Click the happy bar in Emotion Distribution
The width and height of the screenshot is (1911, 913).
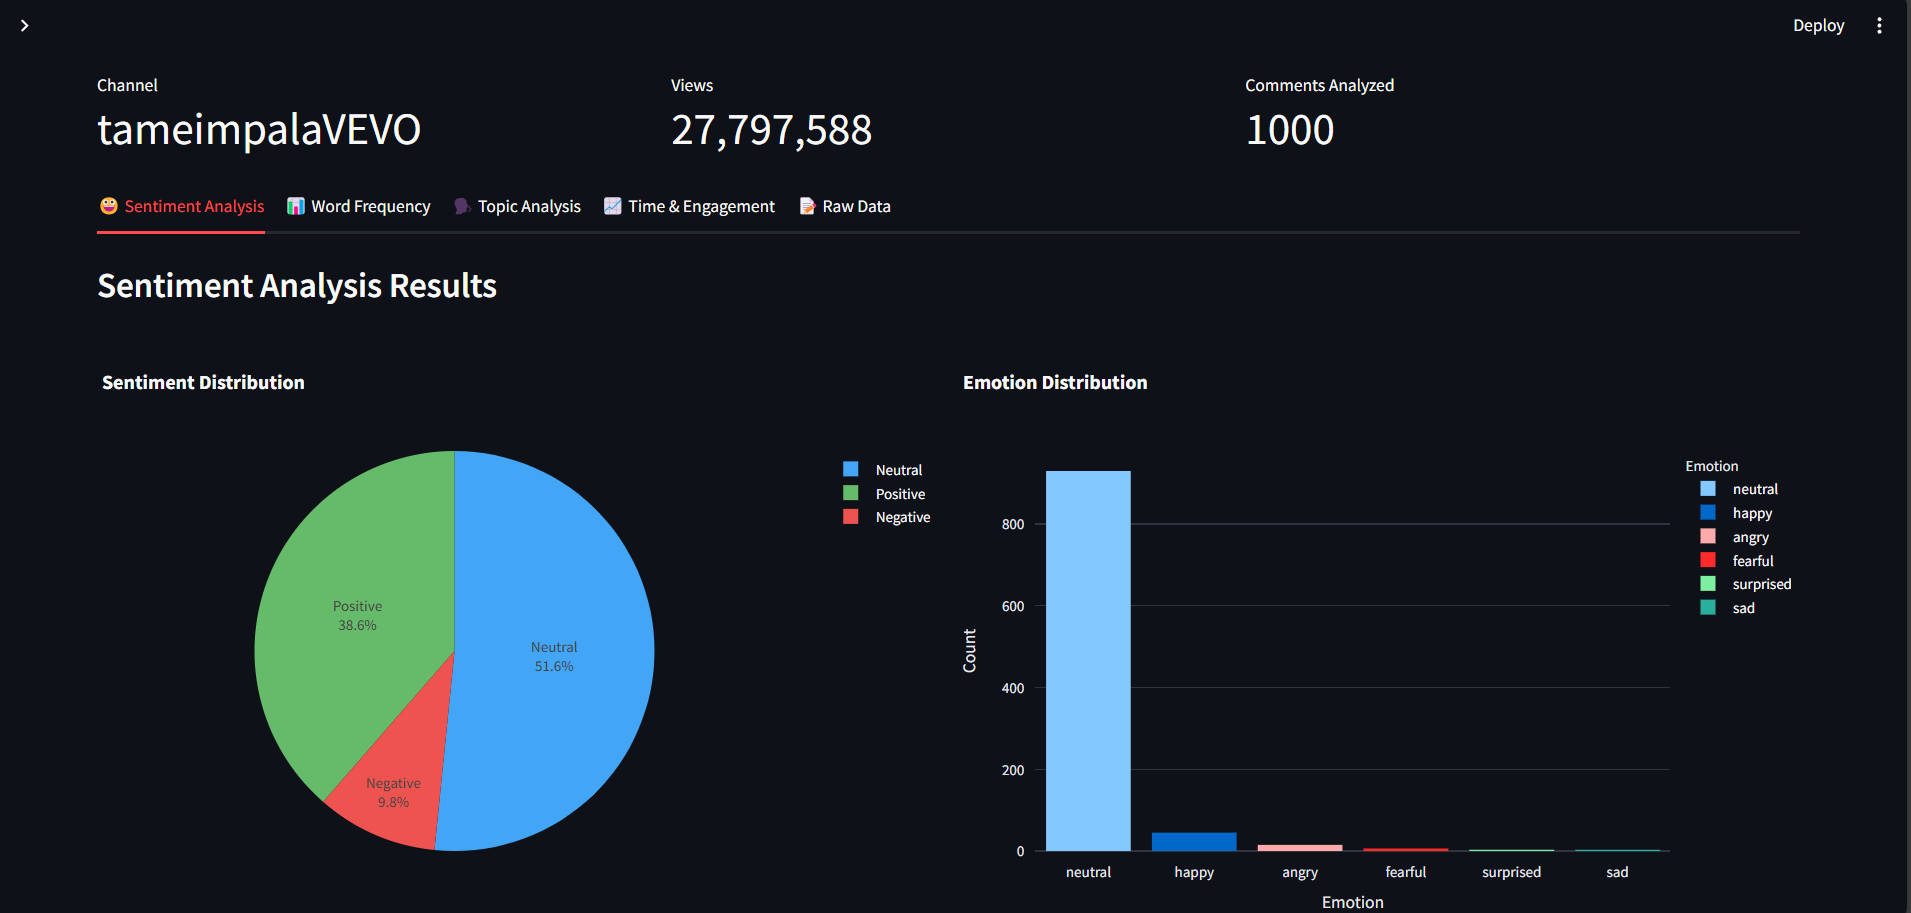(1194, 842)
